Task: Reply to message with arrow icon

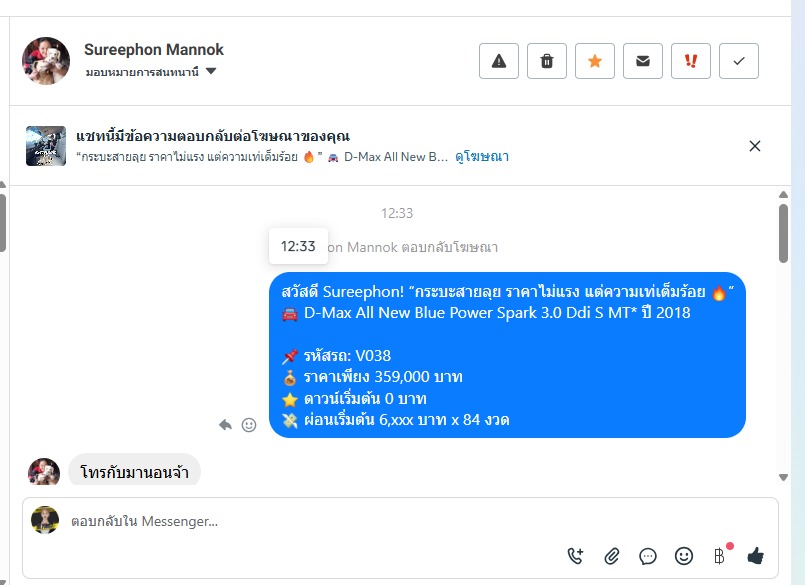Action: (x=225, y=425)
